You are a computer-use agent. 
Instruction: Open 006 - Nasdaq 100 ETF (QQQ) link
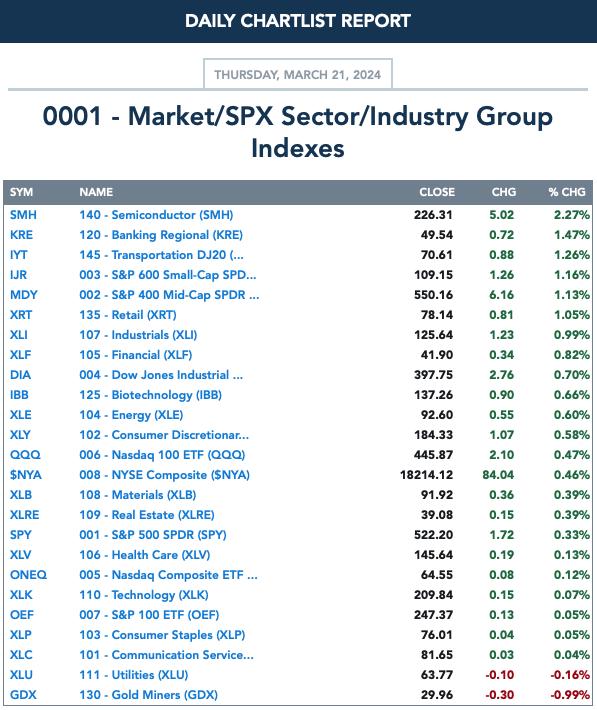(162, 455)
